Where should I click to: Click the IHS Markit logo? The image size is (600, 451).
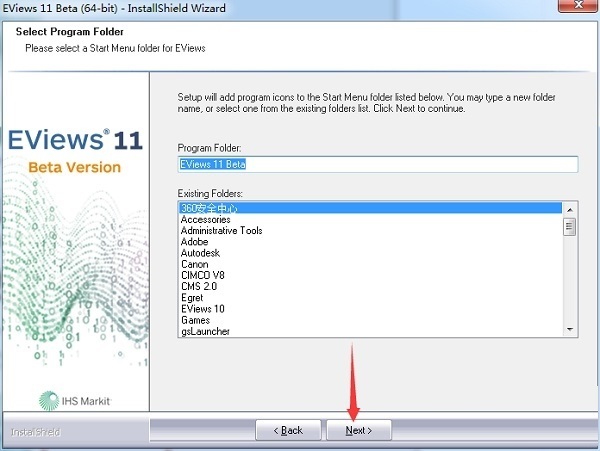[75, 401]
